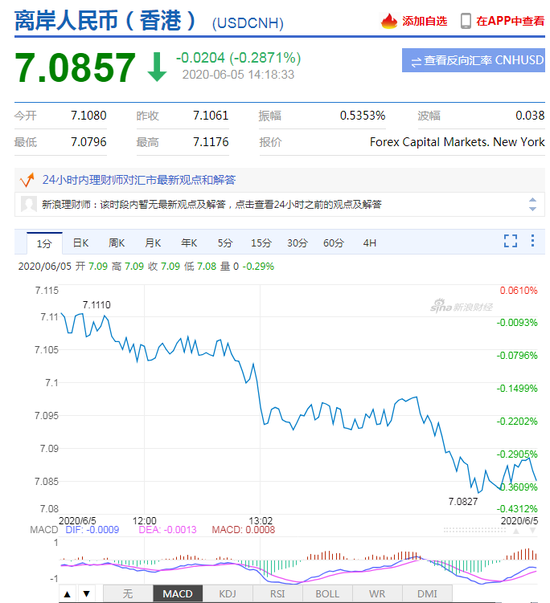Viewport: 550px width, 603px height.
Task: Switch to the 年K chart tab
Action: click(189, 243)
